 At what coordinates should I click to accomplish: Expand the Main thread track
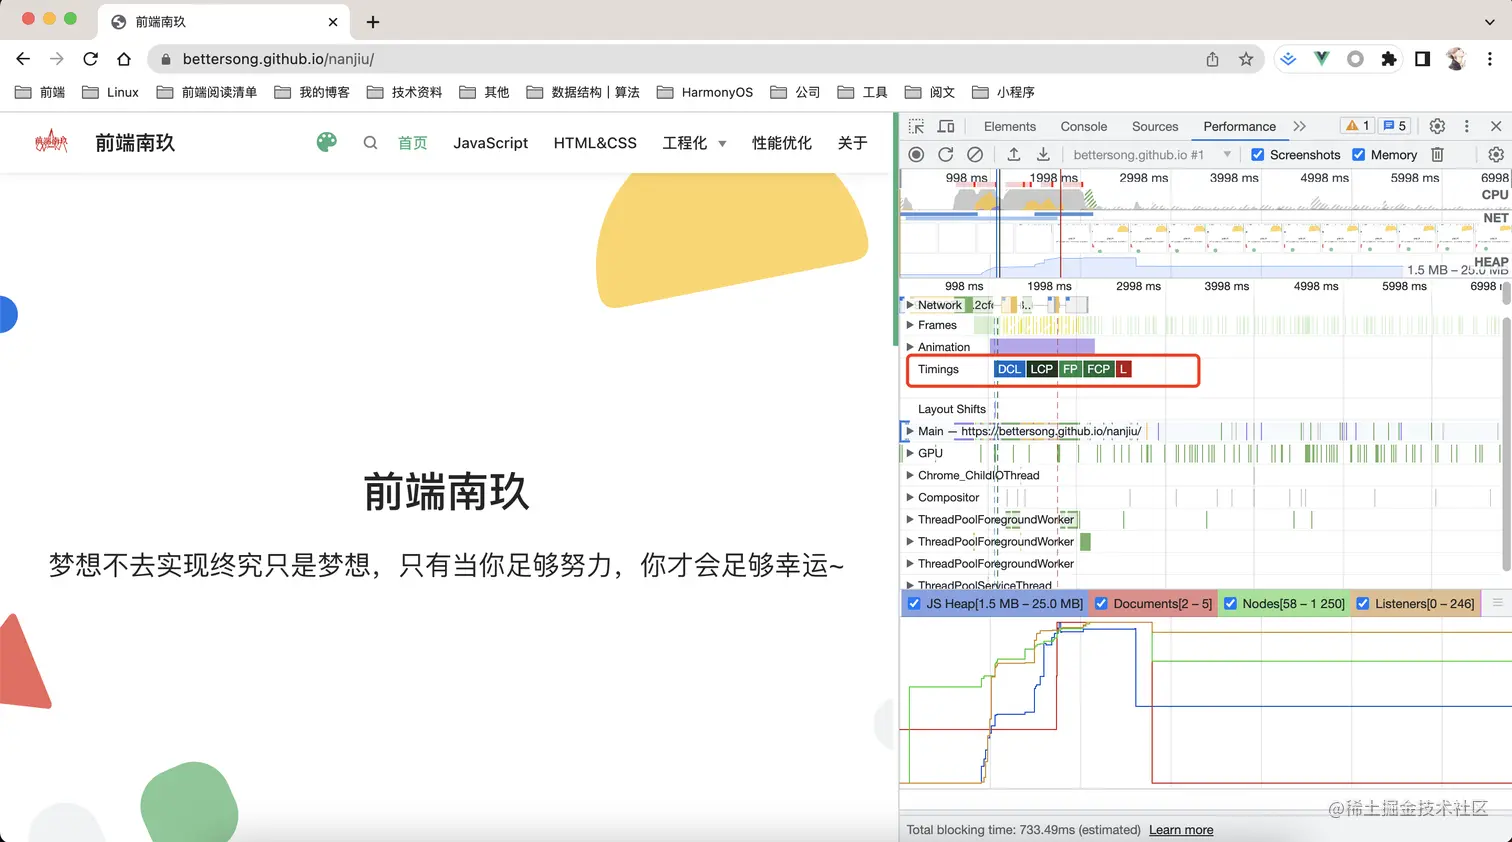pyautogui.click(x=910, y=431)
